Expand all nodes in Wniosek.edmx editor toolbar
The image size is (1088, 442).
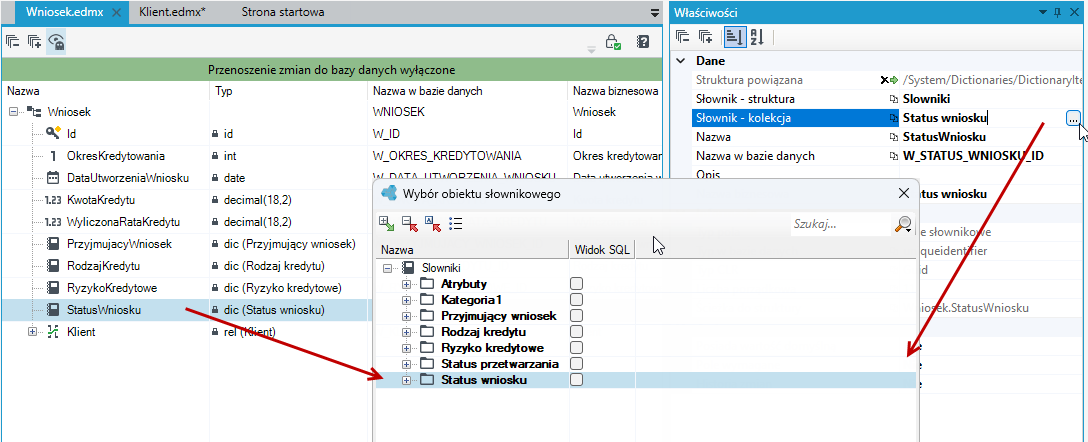(x=35, y=42)
